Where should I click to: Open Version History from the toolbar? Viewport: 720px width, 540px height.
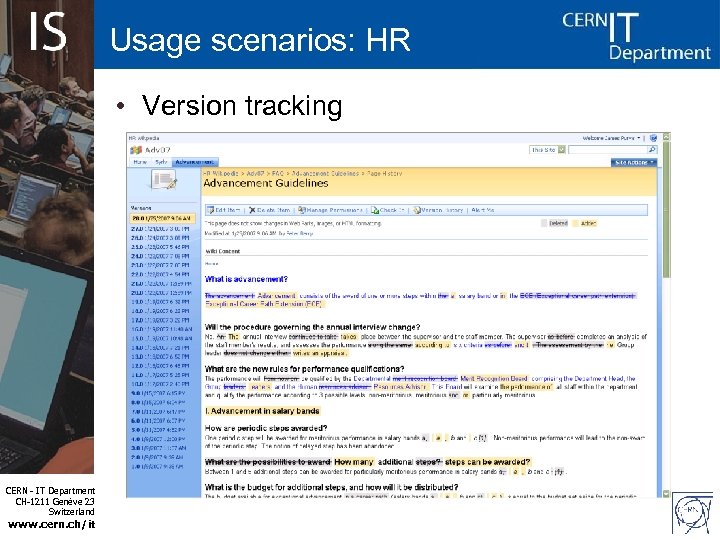(438, 210)
